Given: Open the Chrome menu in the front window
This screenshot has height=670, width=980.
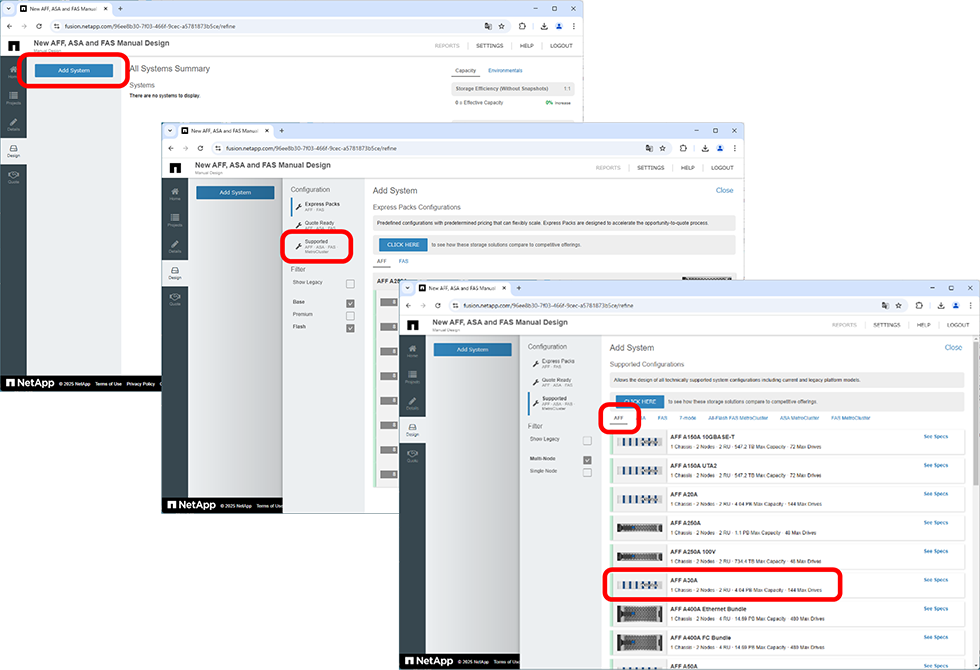Looking at the screenshot, I should point(971,306).
